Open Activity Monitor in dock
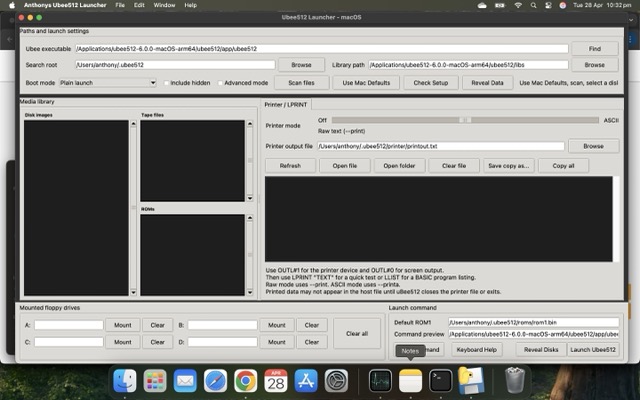This screenshot has width=640, height=400. tap(380, 381)
